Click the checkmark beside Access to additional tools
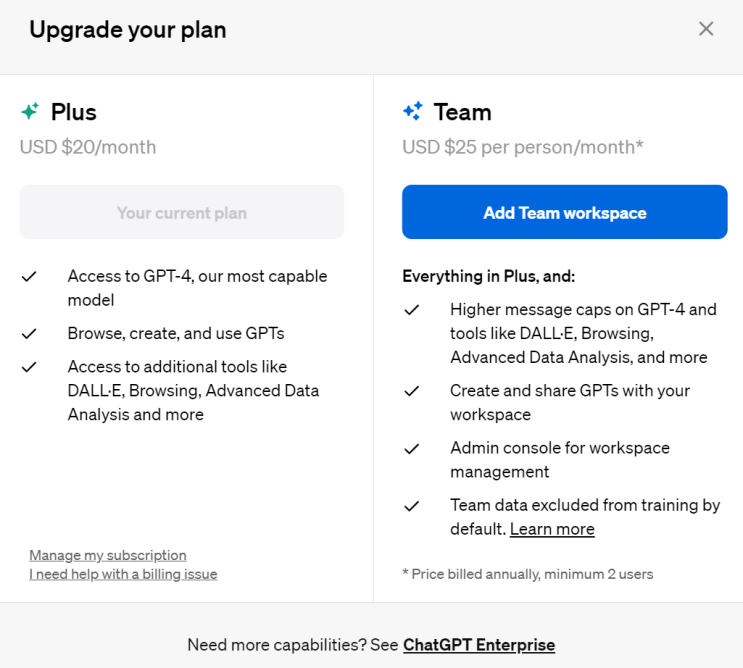 [x=30, y=367]
